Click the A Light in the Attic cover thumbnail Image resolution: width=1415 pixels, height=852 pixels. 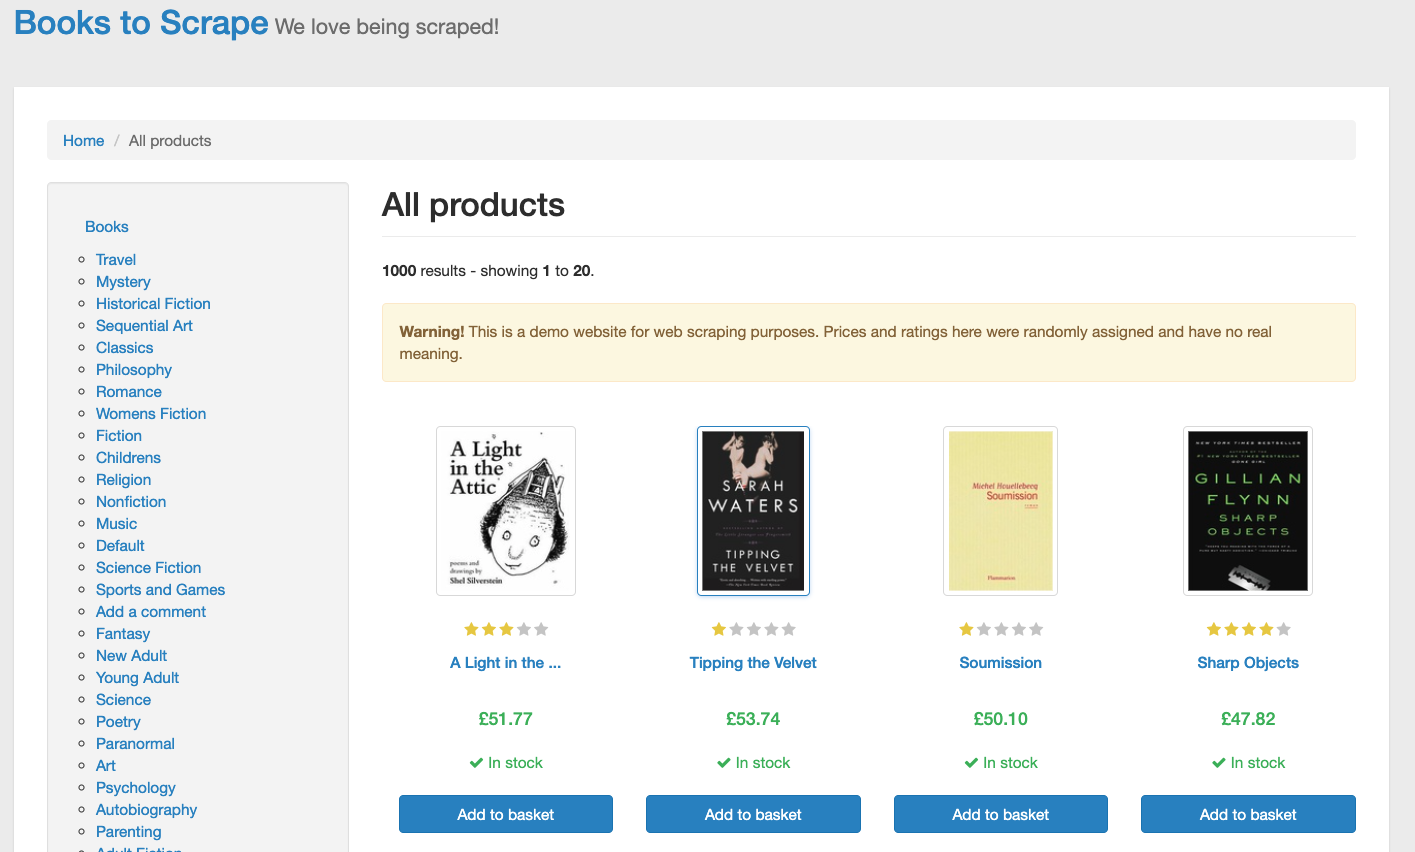click(x=505, y=510)
